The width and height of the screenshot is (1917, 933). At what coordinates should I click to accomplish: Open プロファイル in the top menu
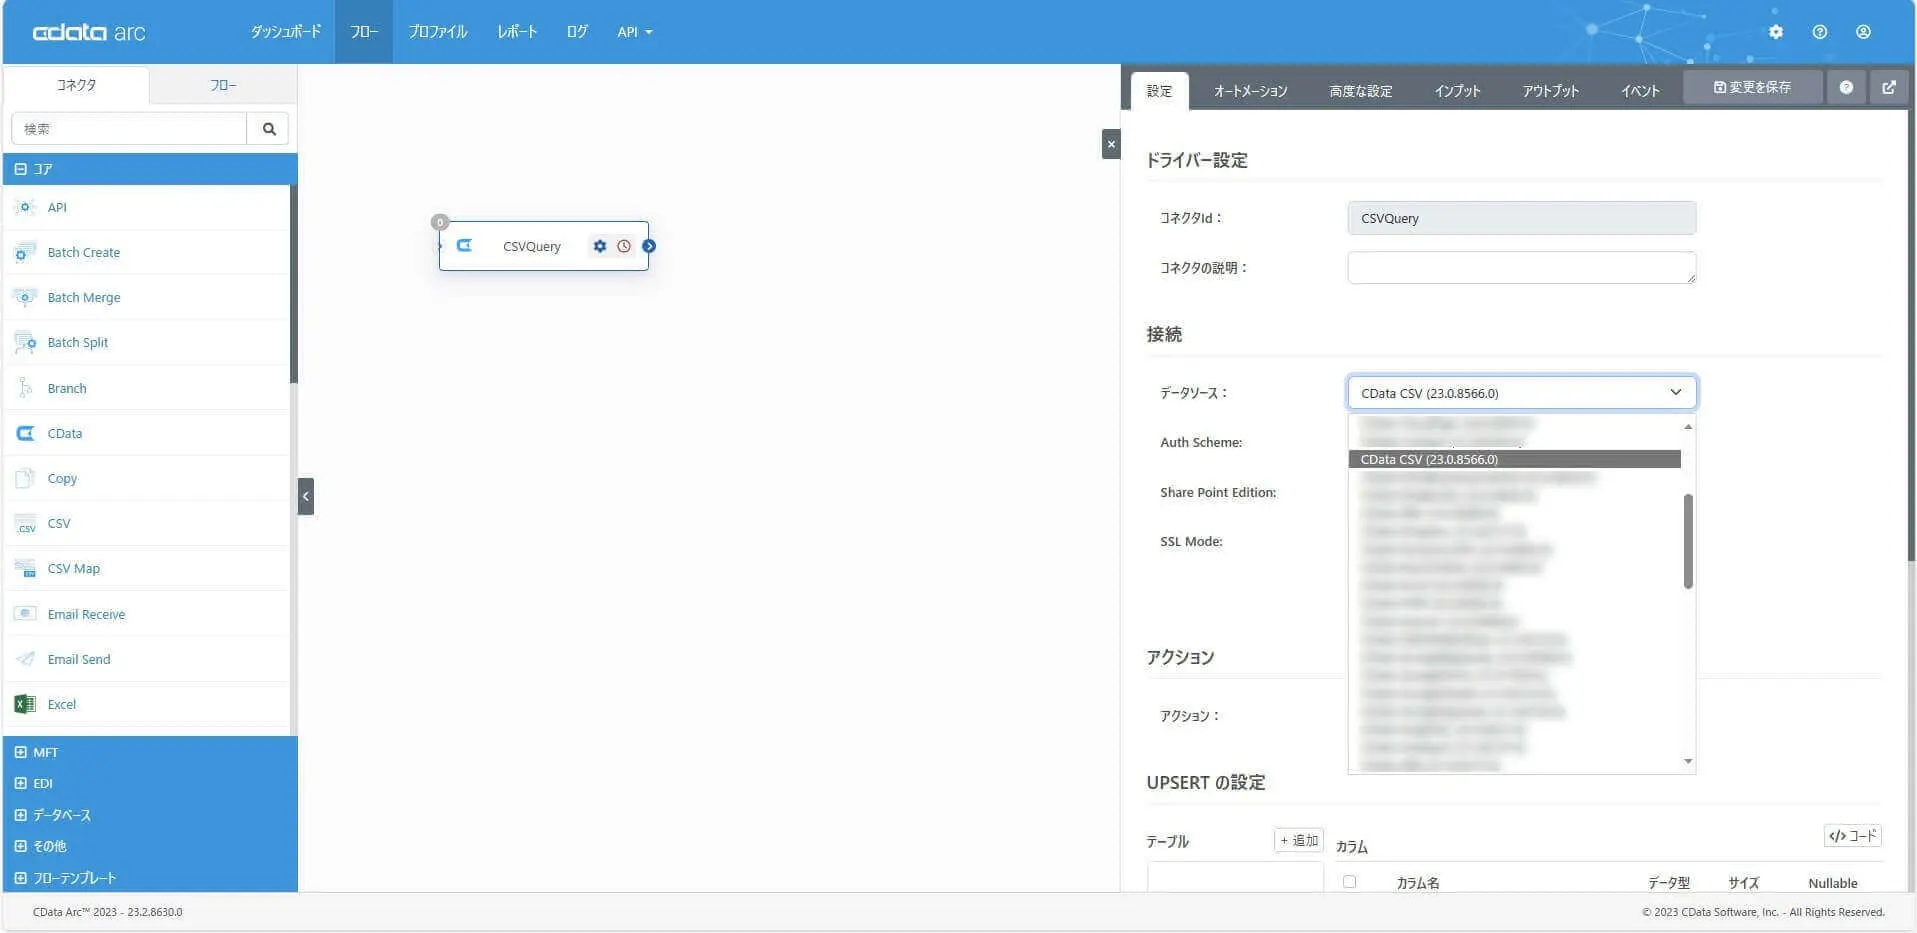[x=438, y=32]
